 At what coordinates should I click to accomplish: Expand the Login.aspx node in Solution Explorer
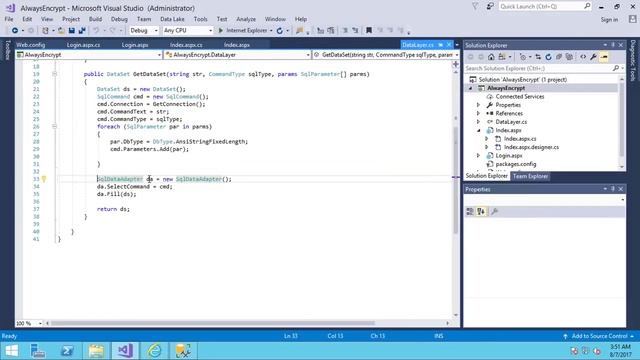478,156
